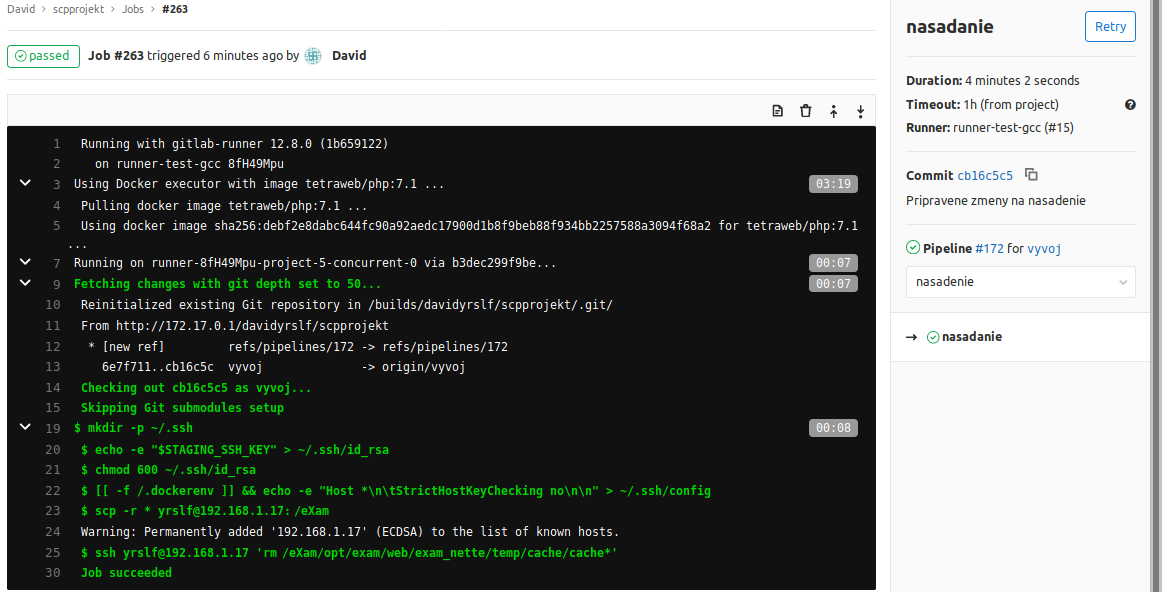The width and height of the screenshot is (1162, 592).
Task: Show the complete raw job log
Action: 777,111
